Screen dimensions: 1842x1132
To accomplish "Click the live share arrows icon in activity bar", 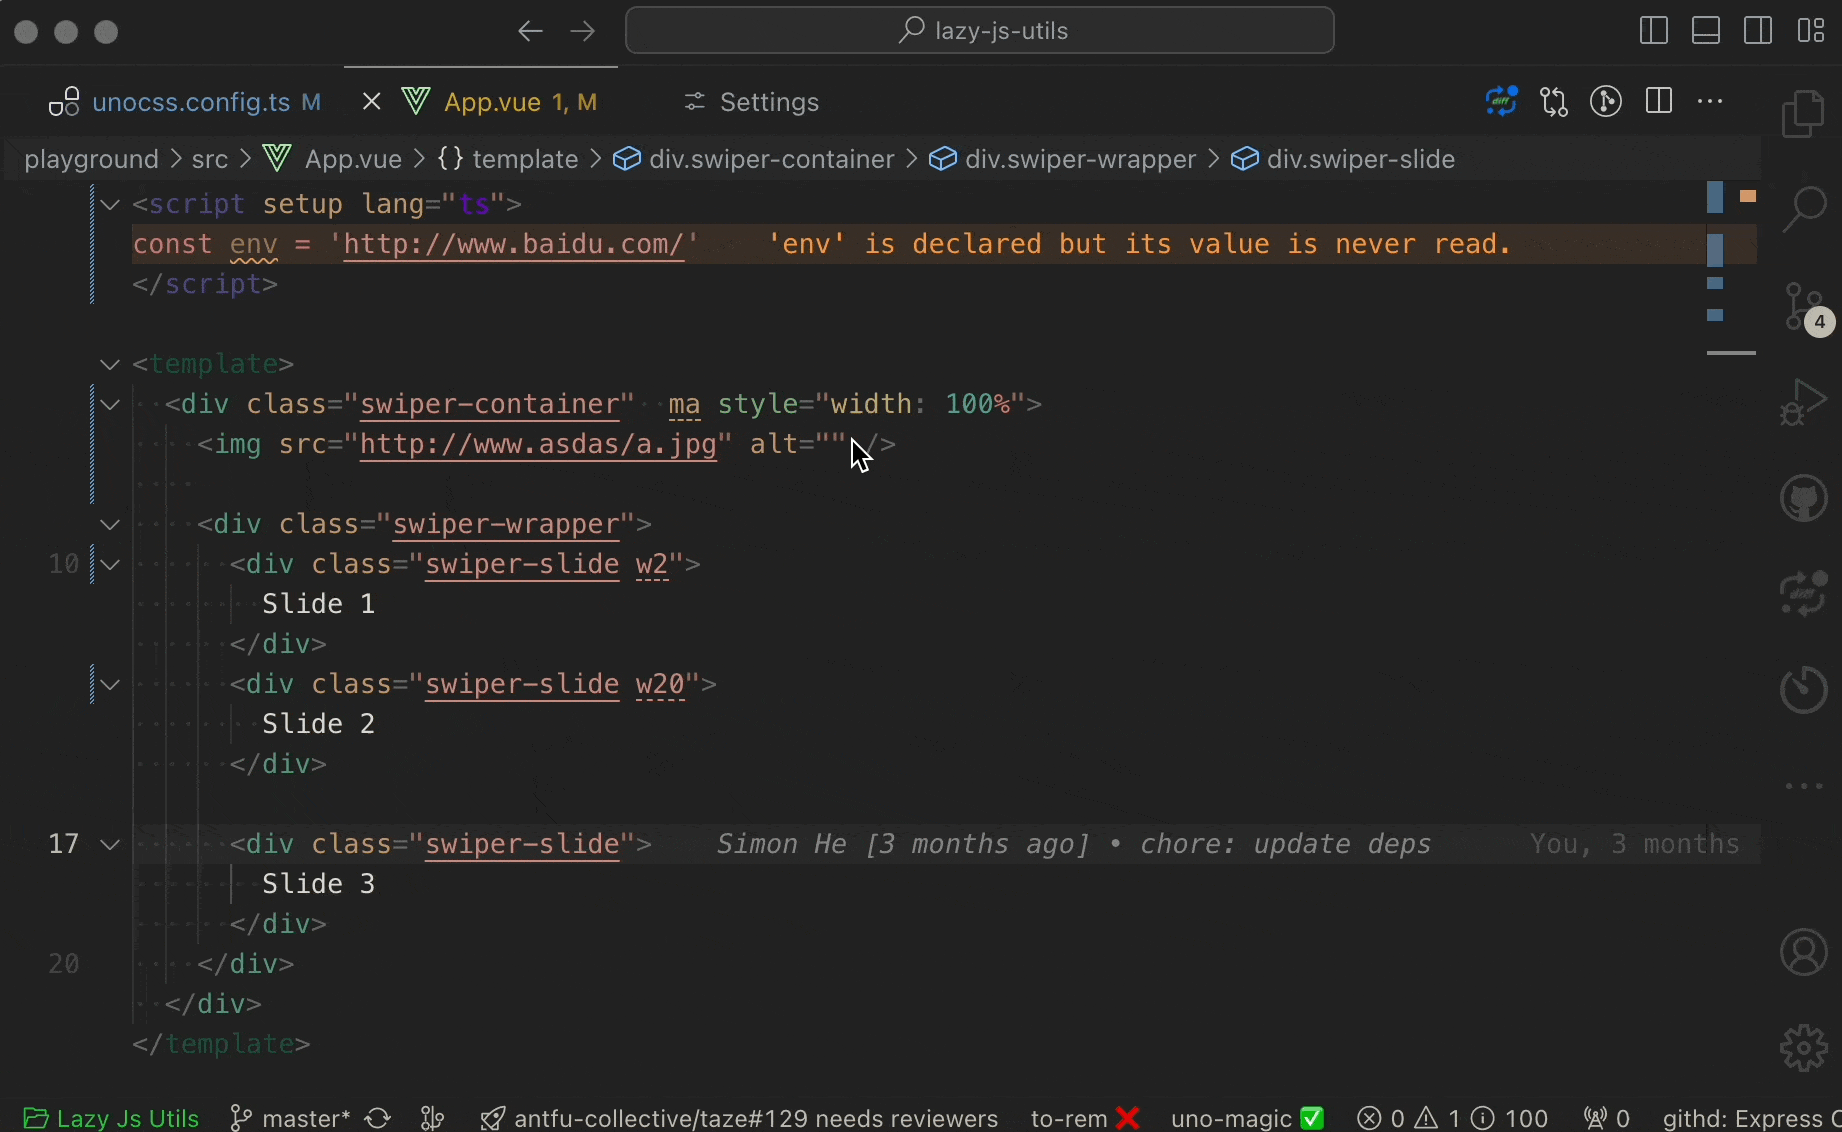I will tap(1804, 593).
